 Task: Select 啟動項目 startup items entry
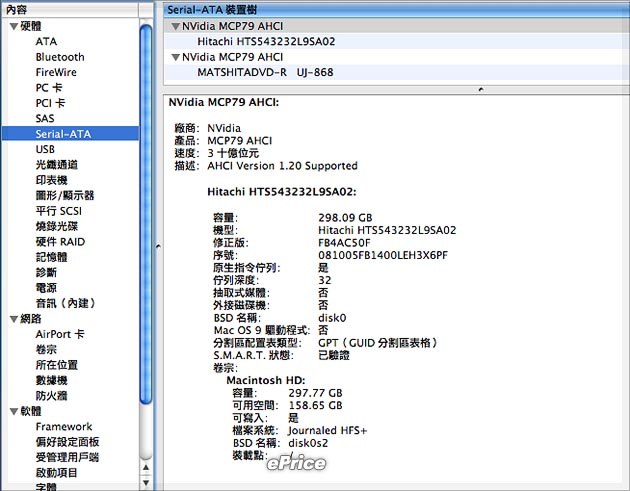(57, 473)
